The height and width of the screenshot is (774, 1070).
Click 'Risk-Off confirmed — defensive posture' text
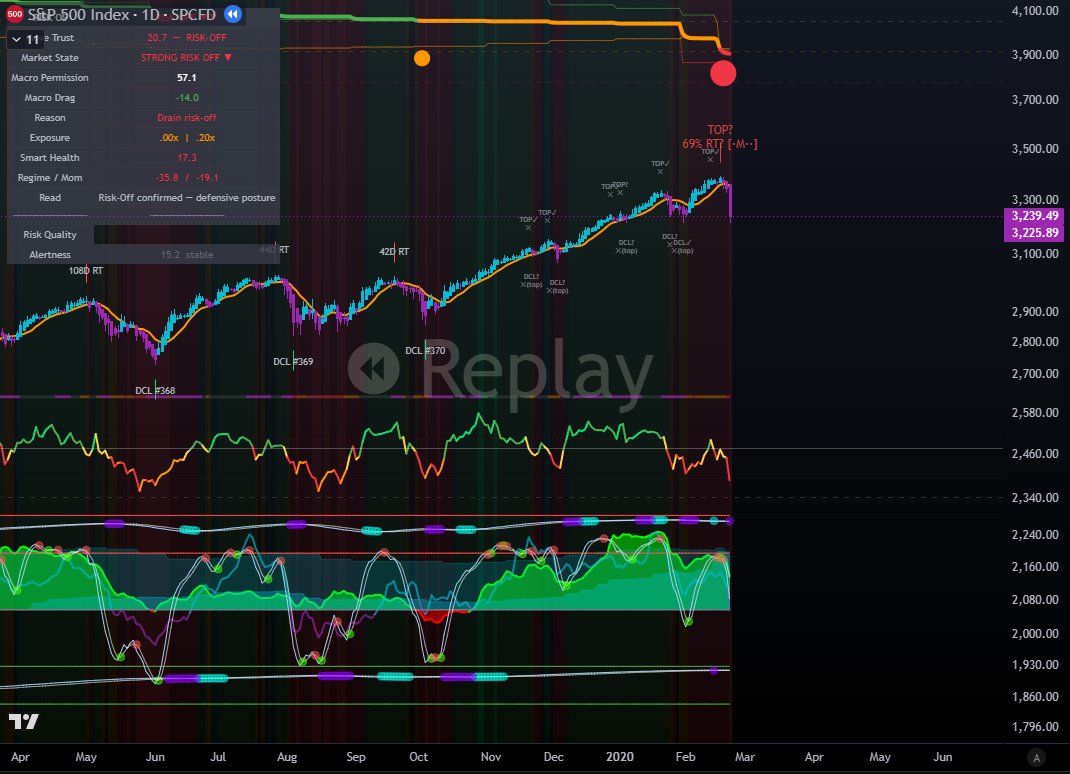click(186, 197)
